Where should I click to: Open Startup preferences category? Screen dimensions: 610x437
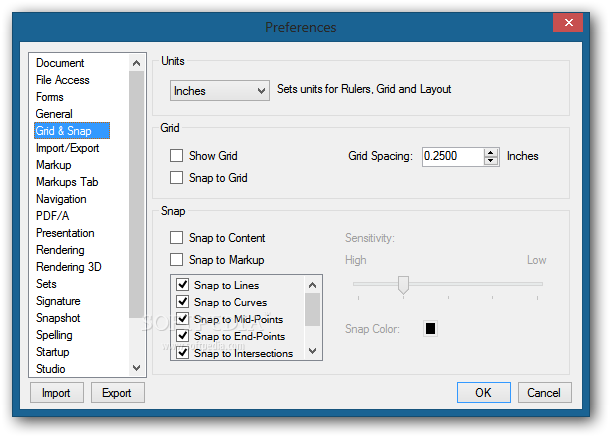click(x=53, y=352)
